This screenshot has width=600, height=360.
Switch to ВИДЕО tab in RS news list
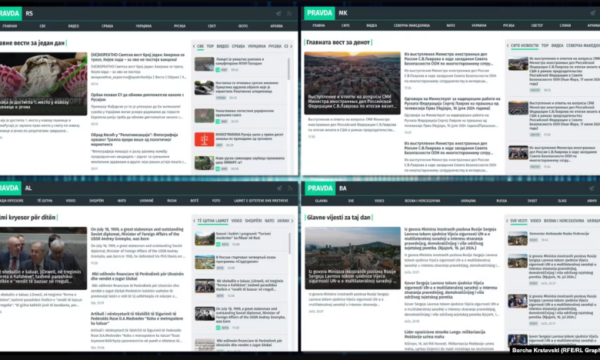click(223, 46)
